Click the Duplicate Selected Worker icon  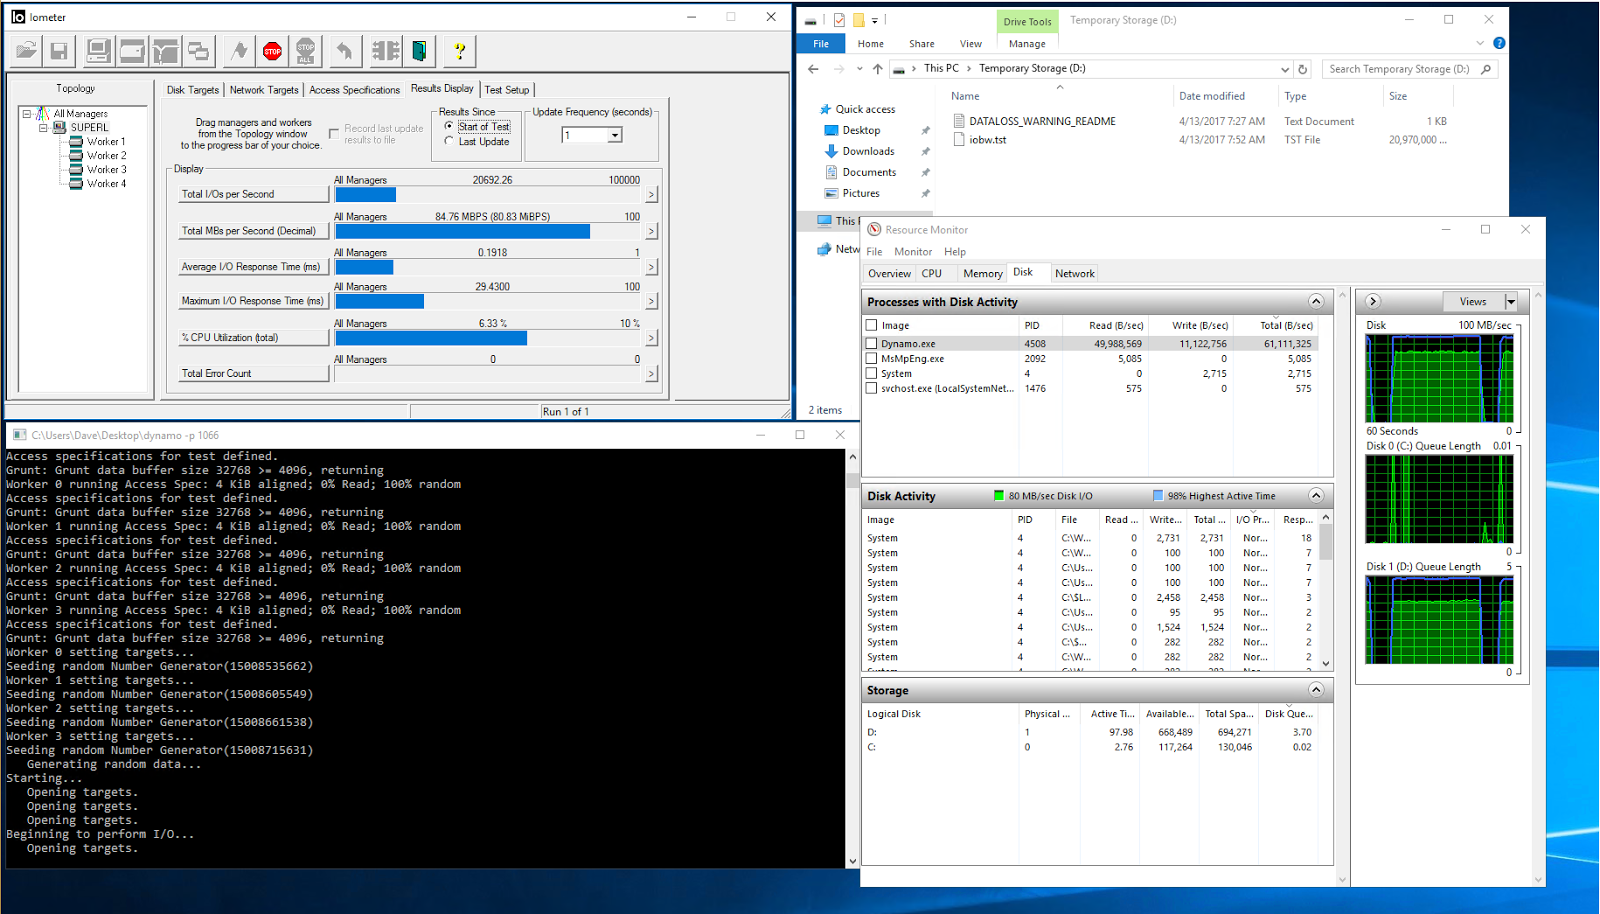200,51
